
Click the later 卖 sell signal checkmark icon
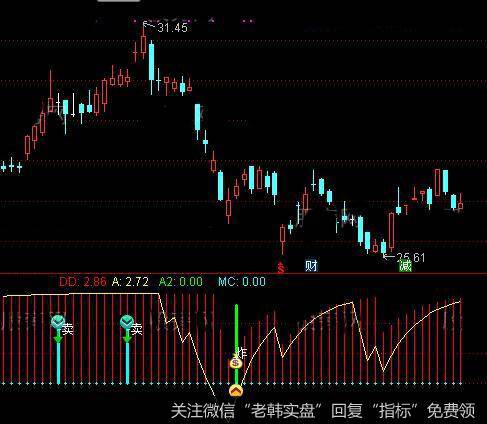coord(127,322)
